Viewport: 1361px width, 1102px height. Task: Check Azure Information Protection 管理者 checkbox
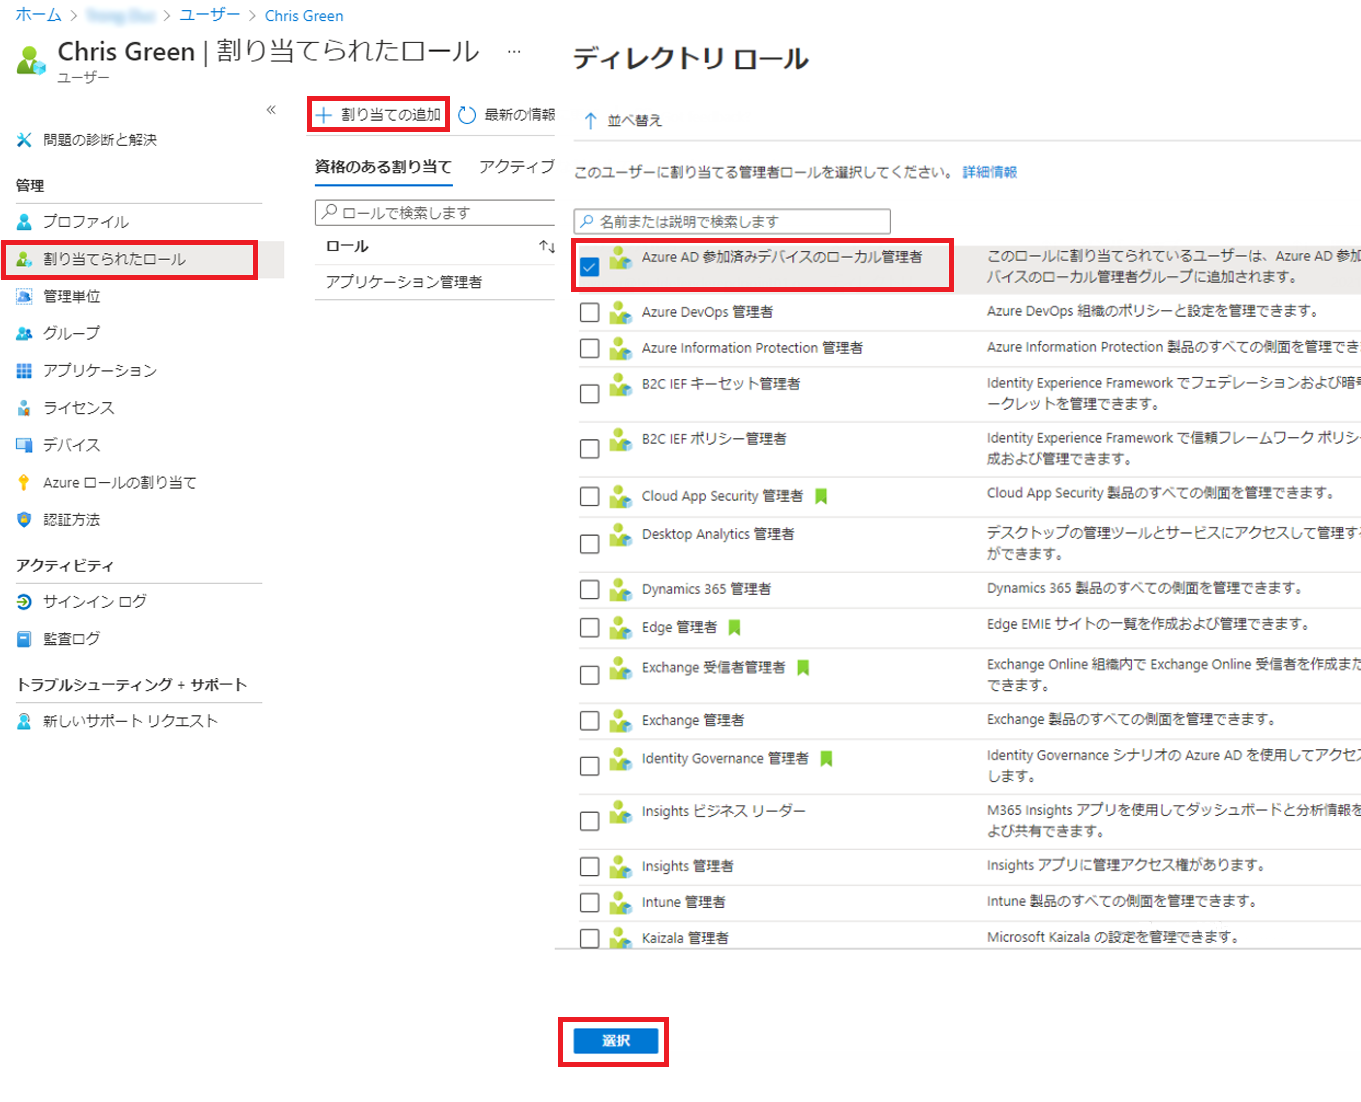click(x=590, y=348)
